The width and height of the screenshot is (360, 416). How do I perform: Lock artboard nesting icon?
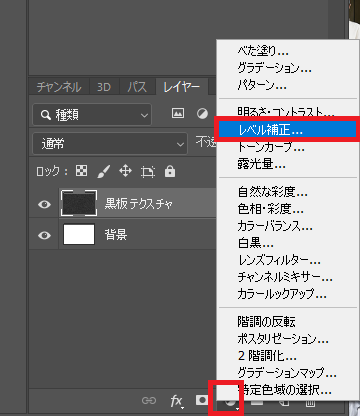148,172
